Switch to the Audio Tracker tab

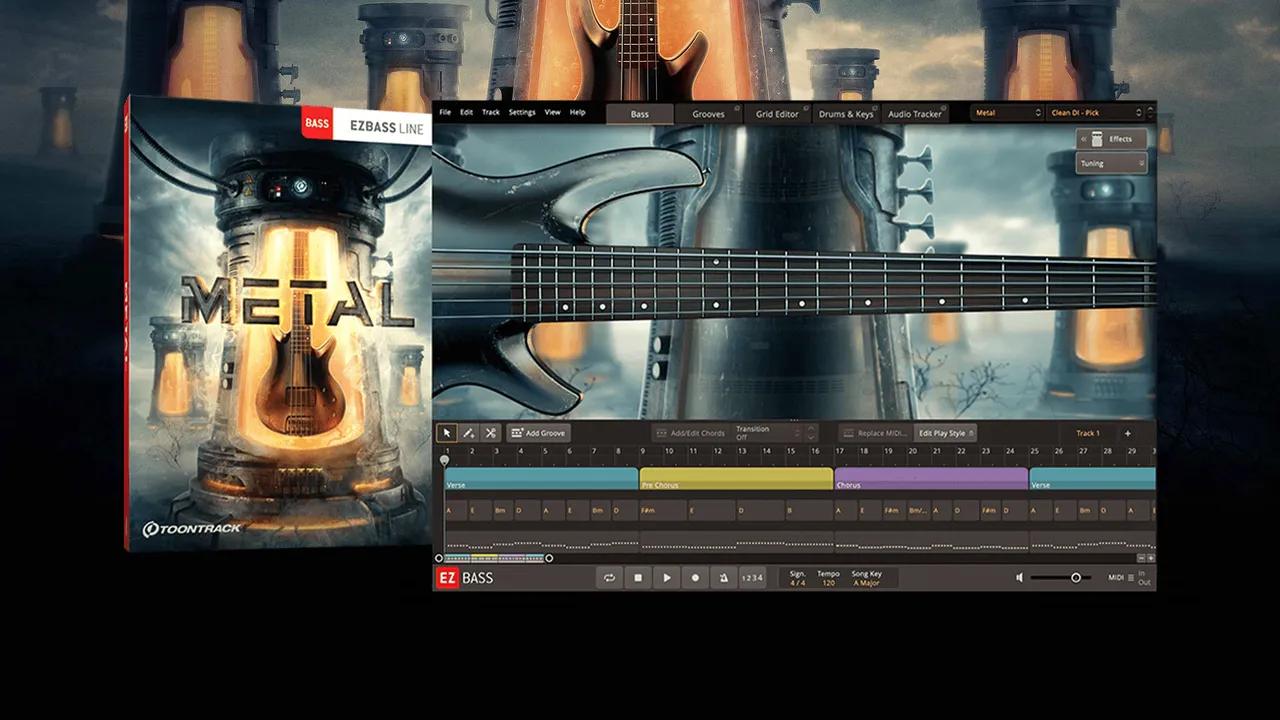click(914, 114)
